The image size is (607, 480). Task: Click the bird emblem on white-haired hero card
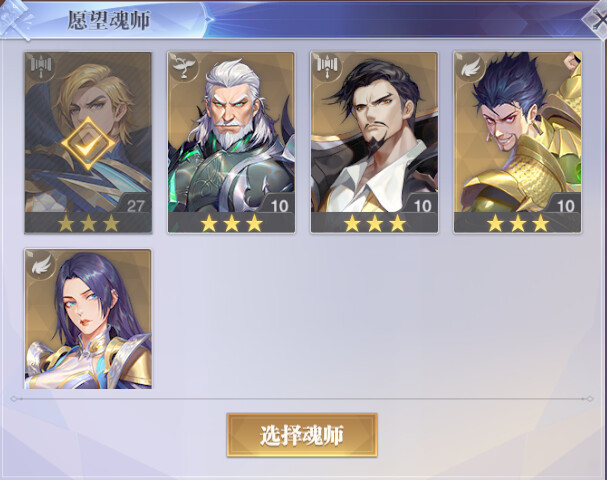tap(184, 66)
